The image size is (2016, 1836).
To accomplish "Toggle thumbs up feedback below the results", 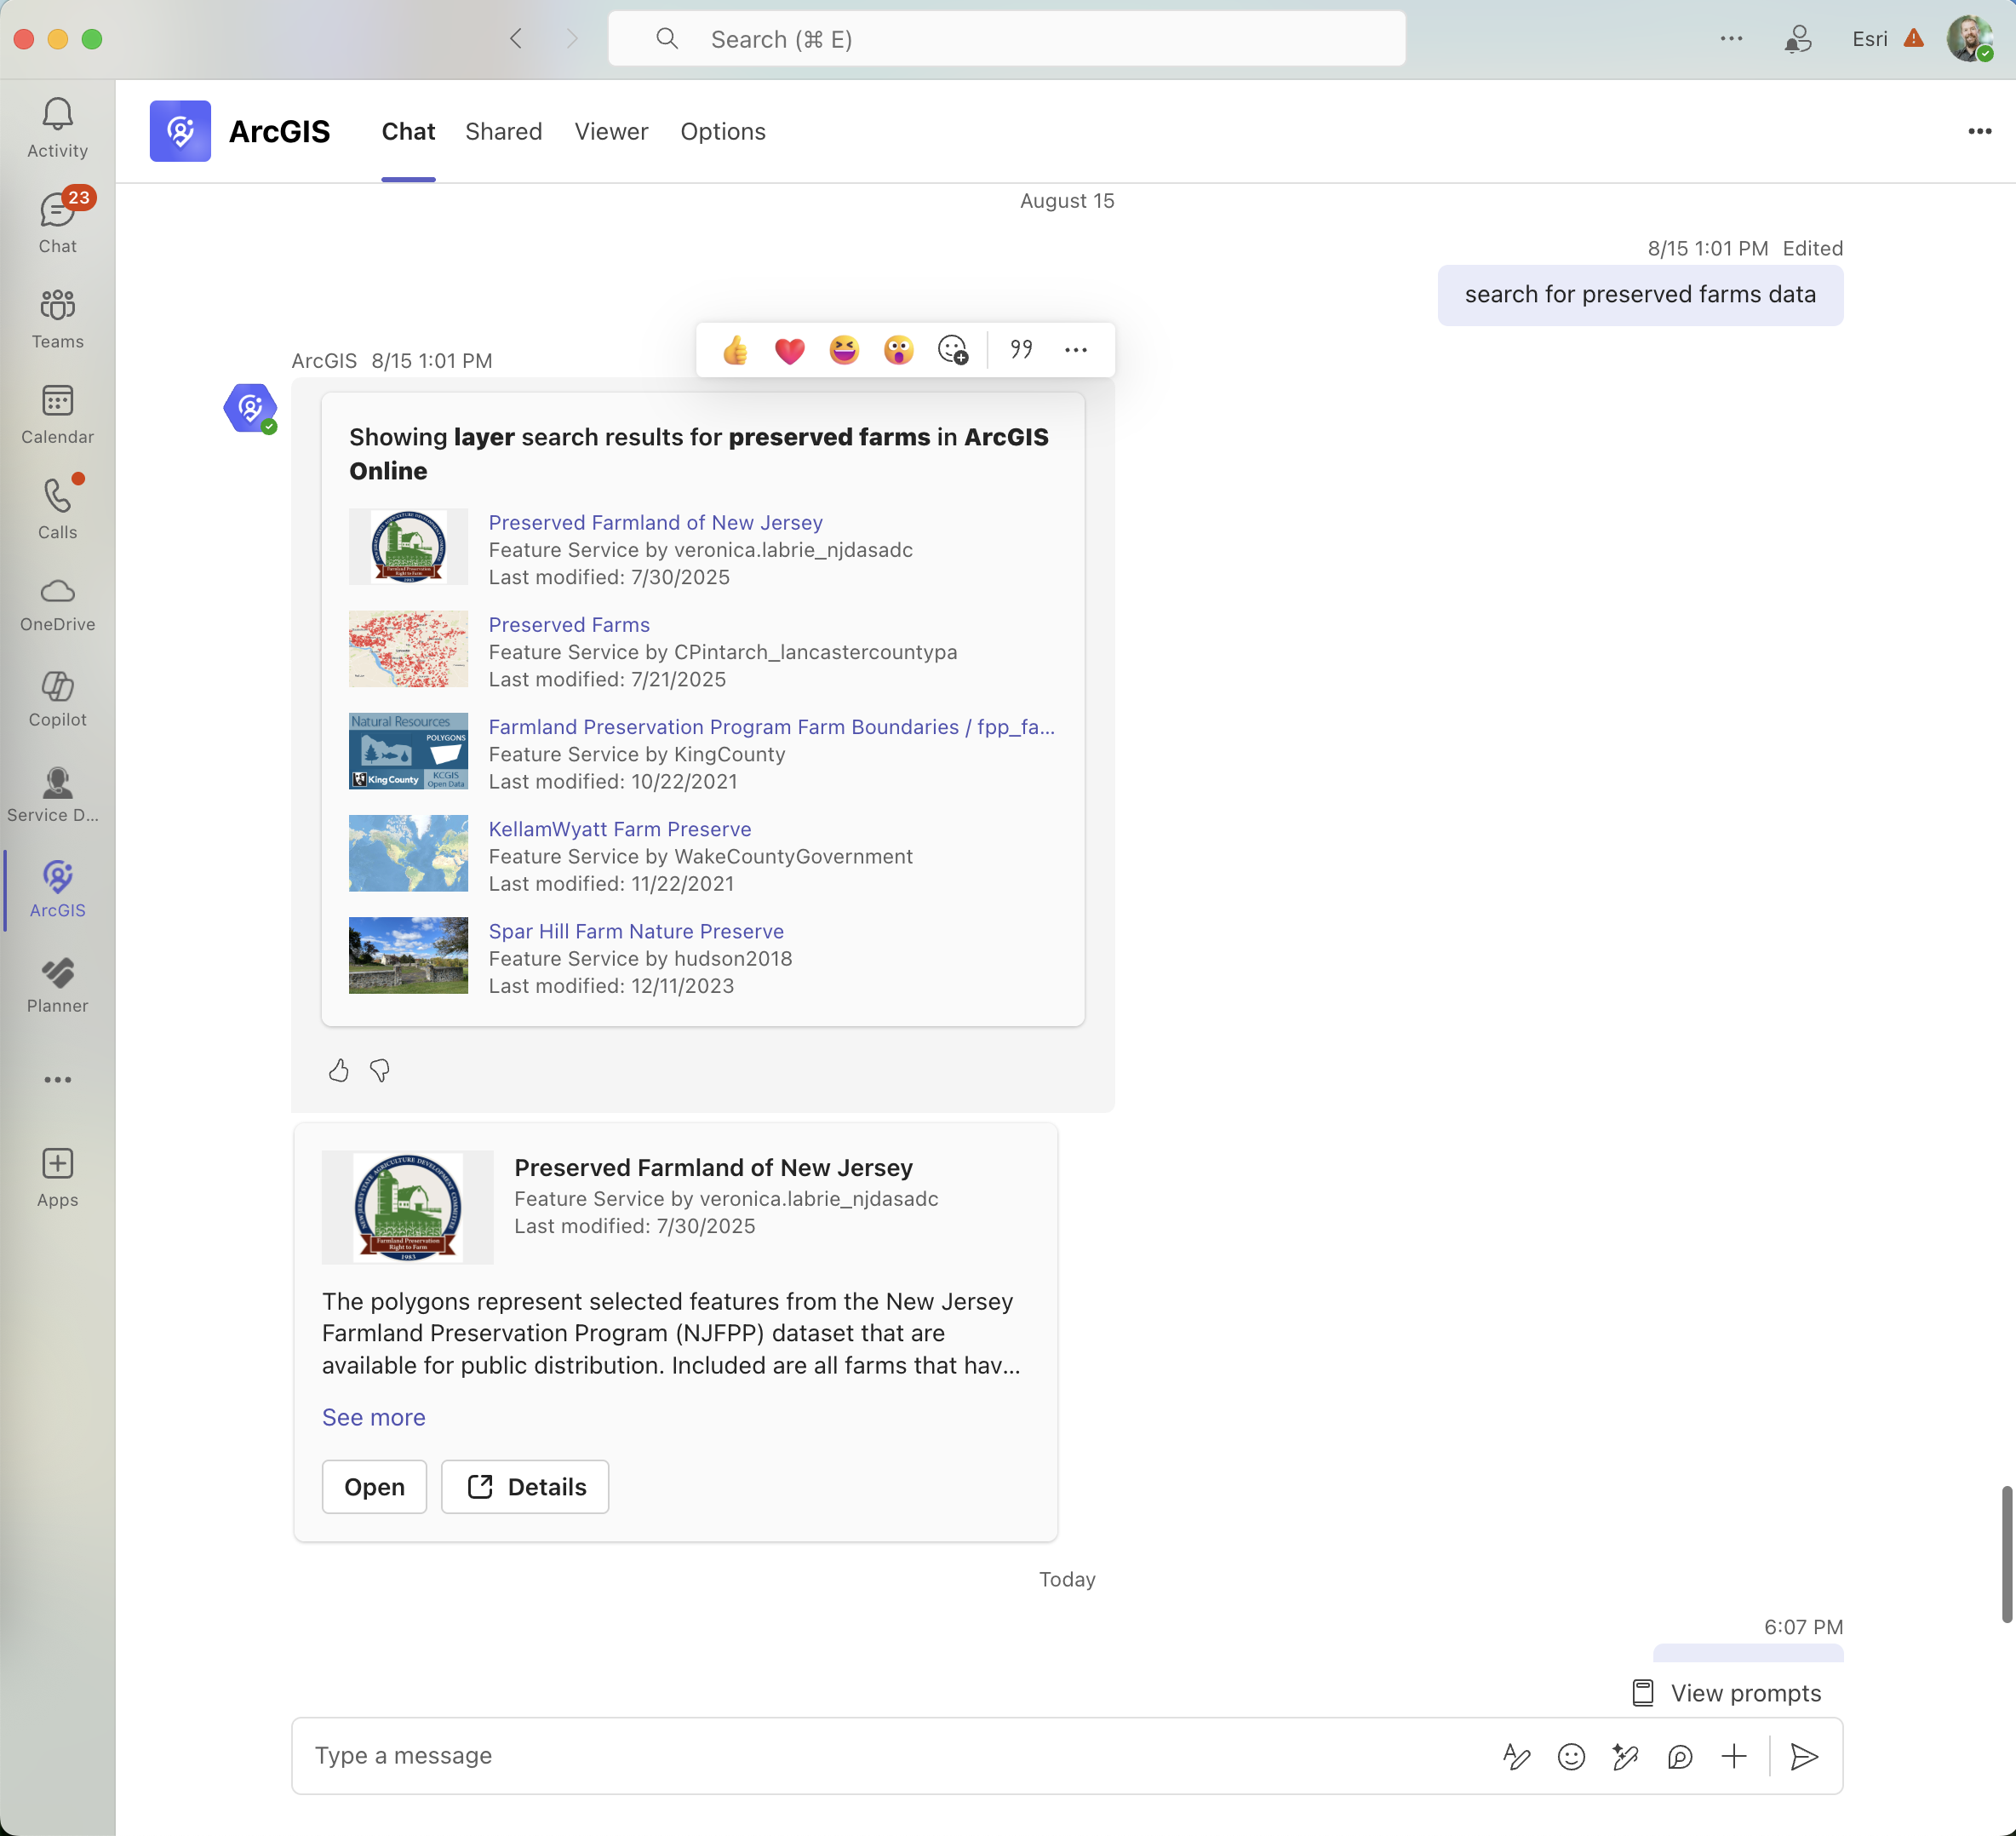I will [339, 1071].
